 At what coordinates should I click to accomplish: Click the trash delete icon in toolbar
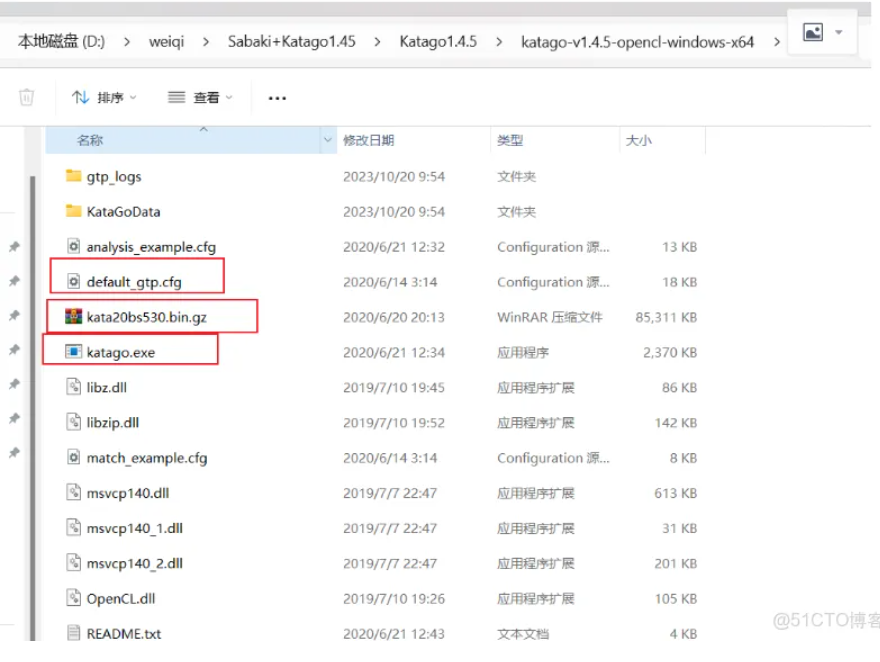(26, 98)
